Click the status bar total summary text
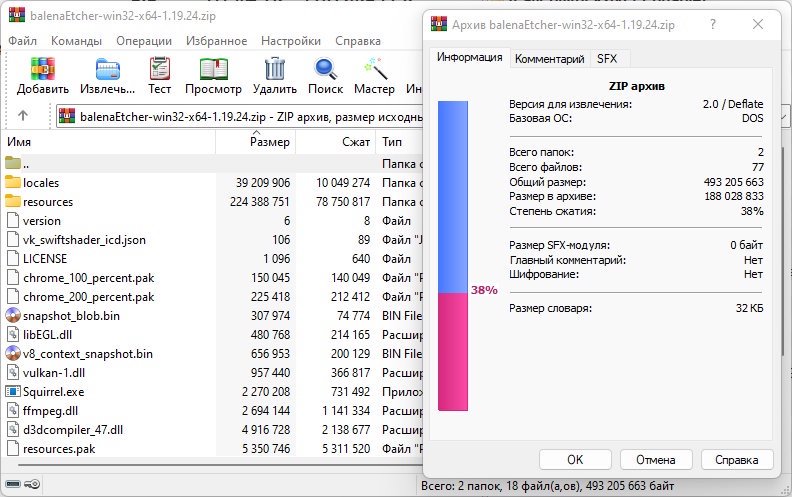The width and height of the screenshot is (792, 497). pos(548,486)
